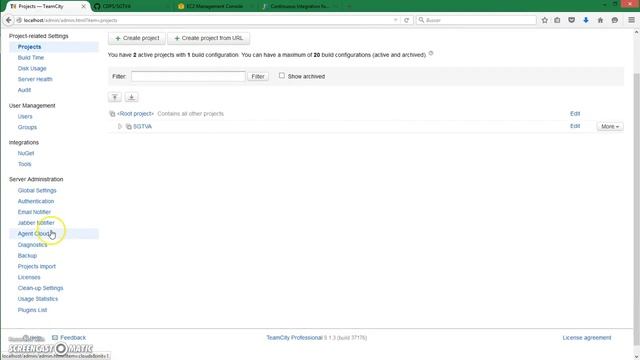Open the Audit page
Viewport: 640px width, 360px height.
coord(24,90)
